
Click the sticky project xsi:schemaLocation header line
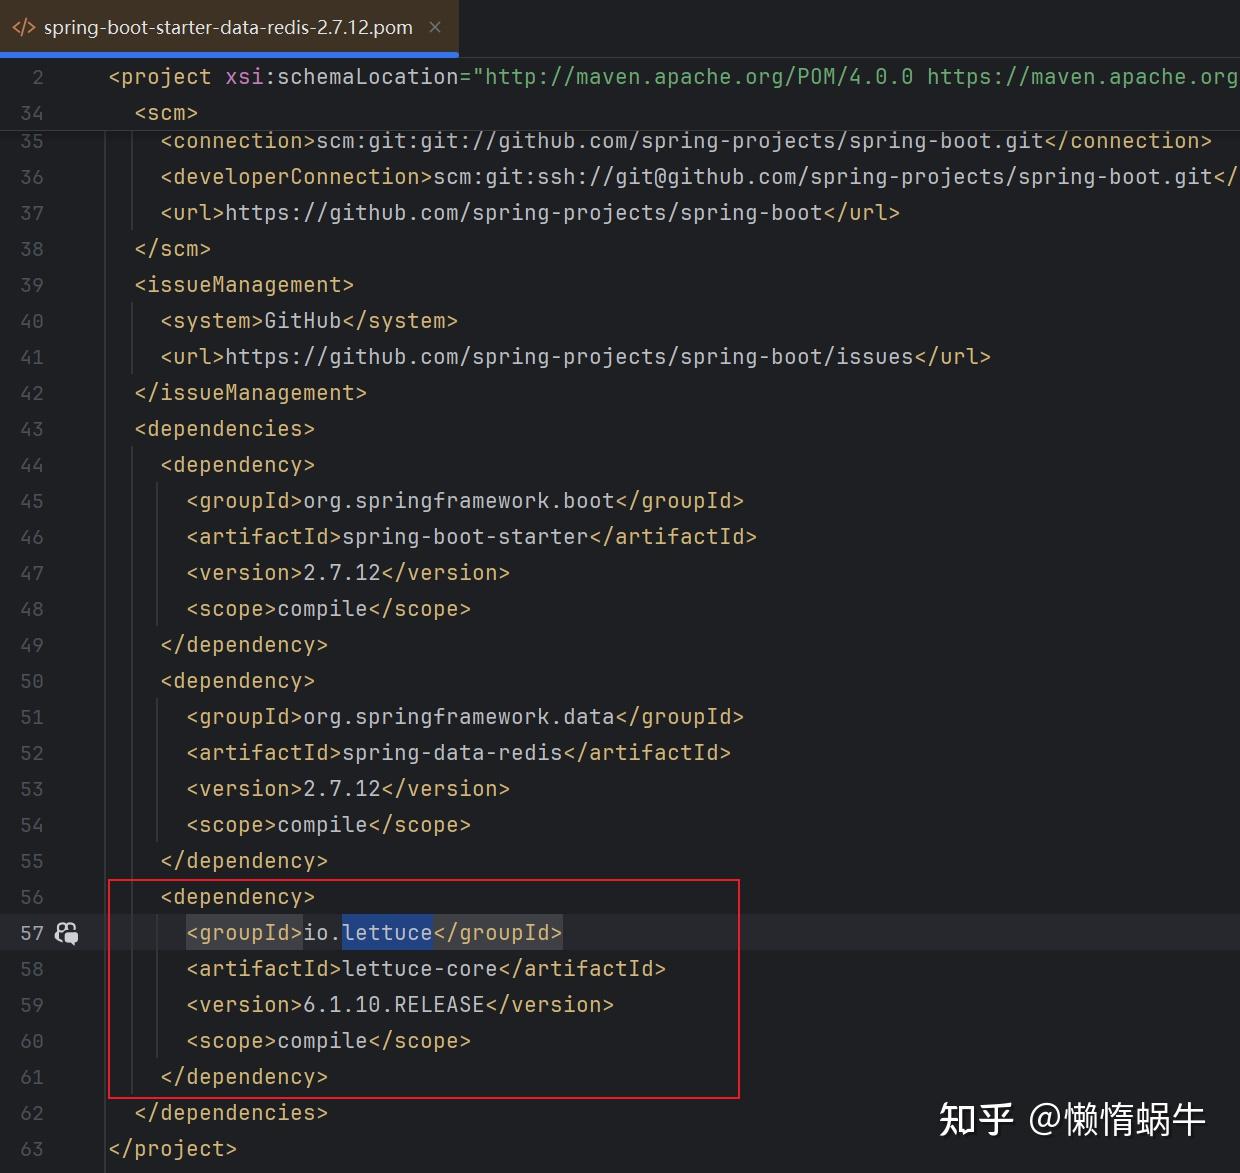673,77
